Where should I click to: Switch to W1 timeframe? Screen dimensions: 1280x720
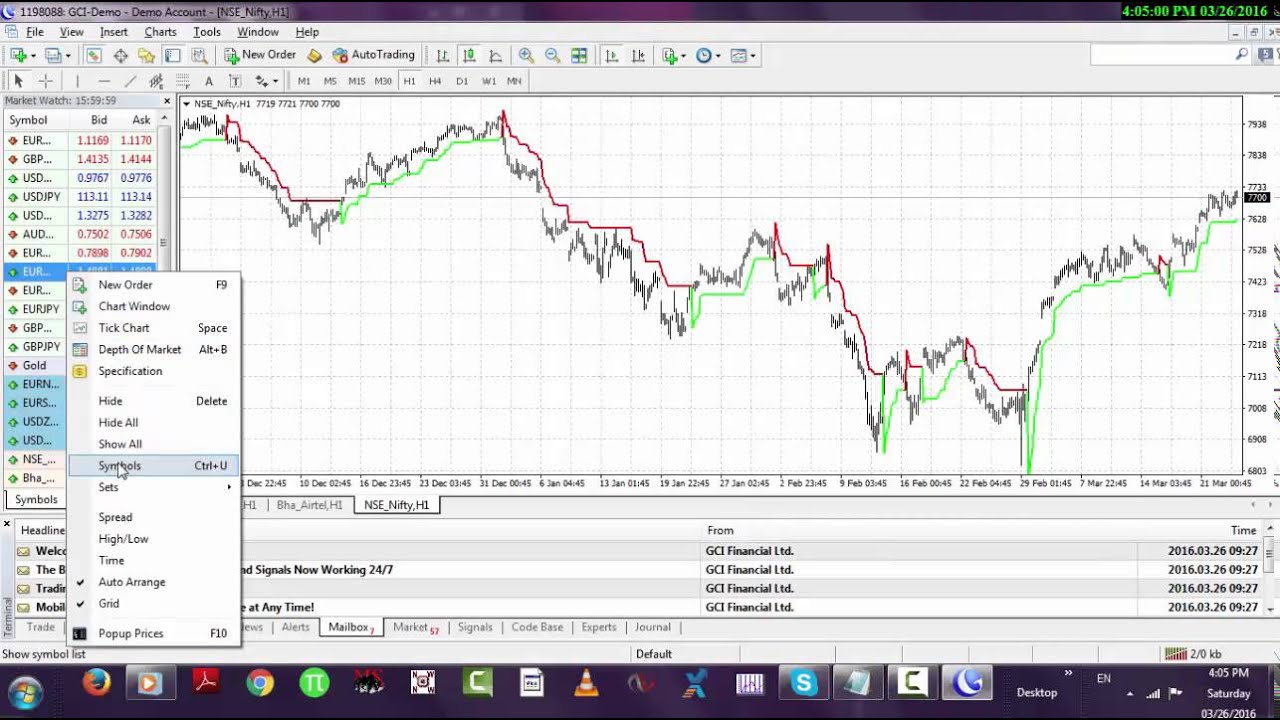[488, 81]
